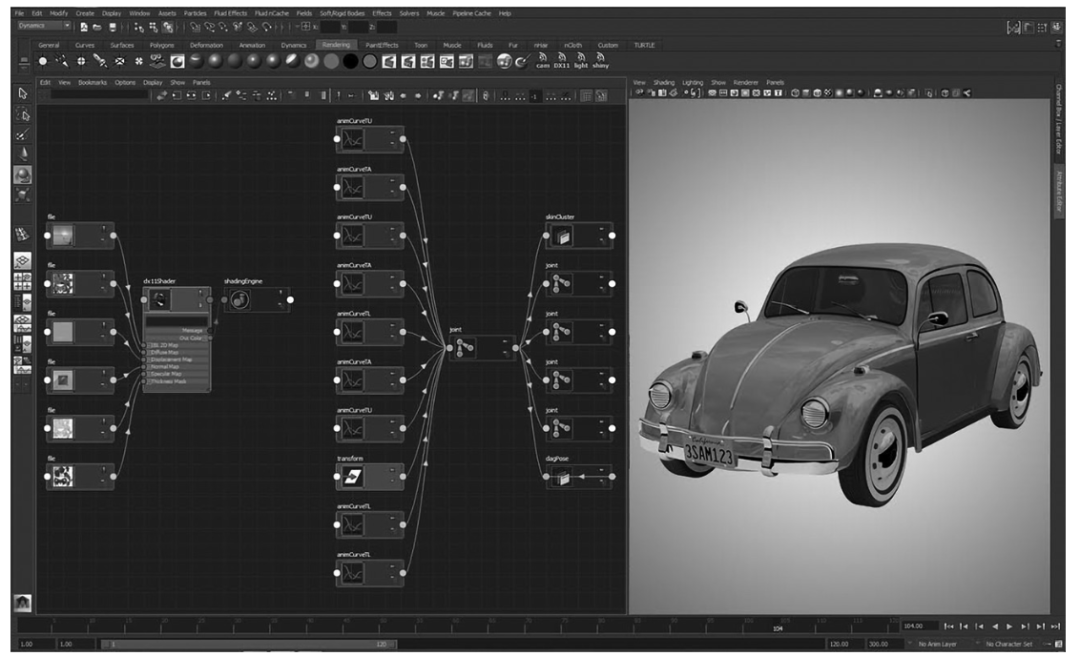Open the Bookmarks menu in node editor

[92, 83]
